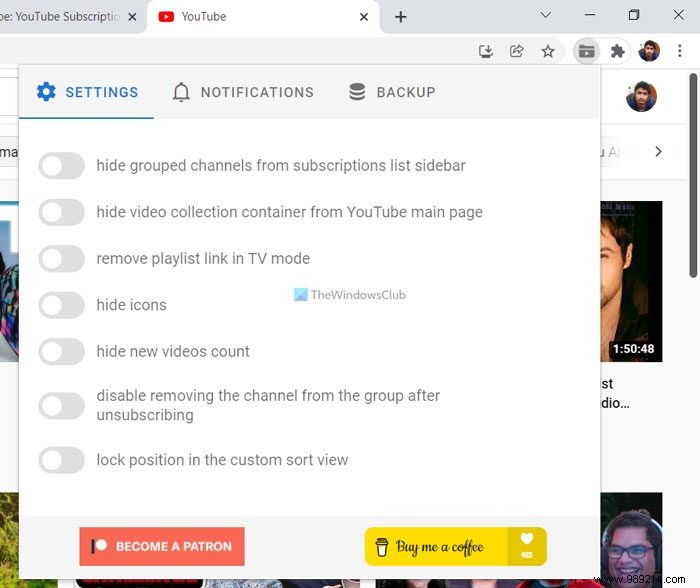Turn on the hide icons switch
The width and height of the screenshot is (700, 588).
pyautogui.click(x=61, y=305)
